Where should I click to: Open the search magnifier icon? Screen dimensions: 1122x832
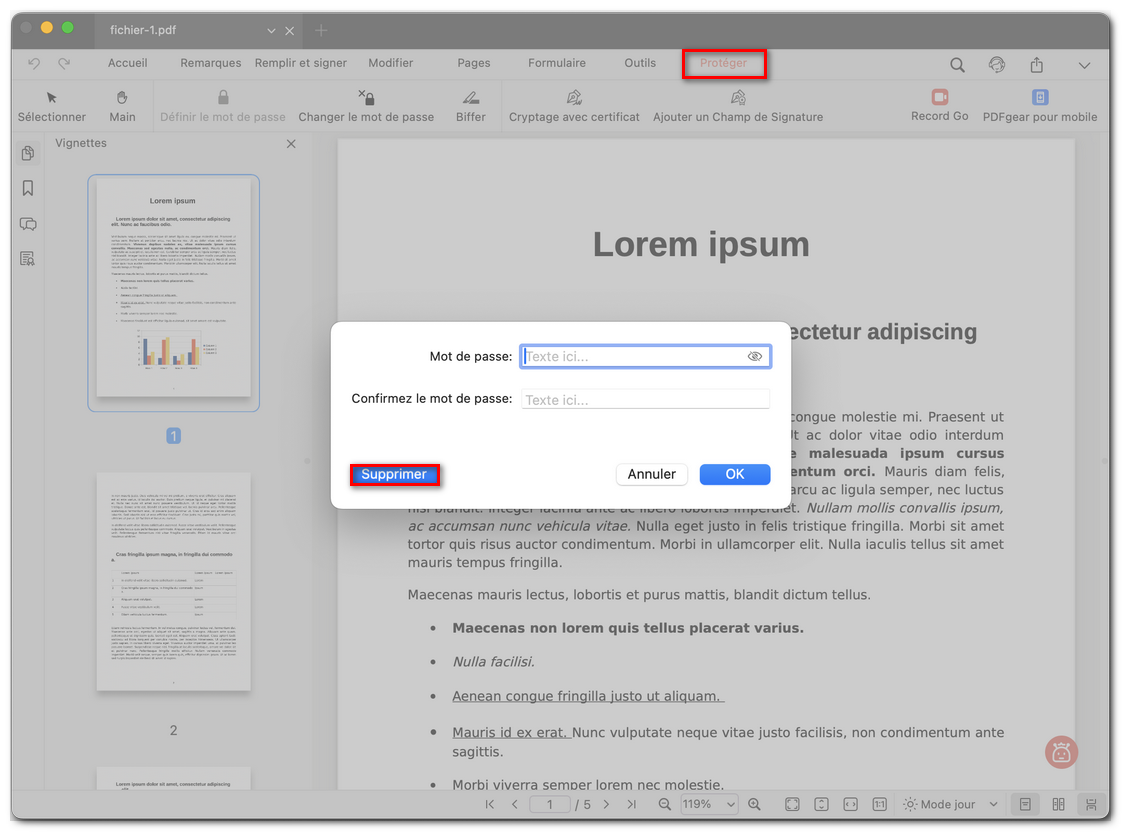957,64
